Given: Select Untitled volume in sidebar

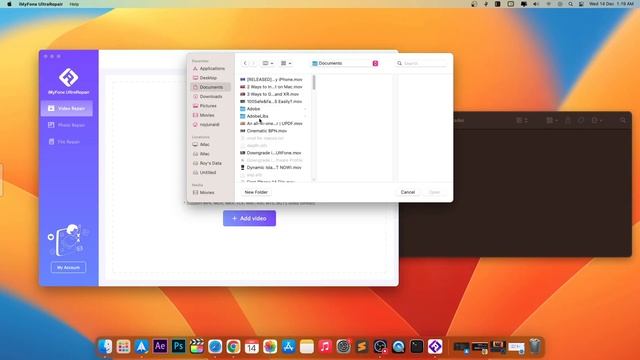Looking at the screenshot, I should [x=210, y=173].
